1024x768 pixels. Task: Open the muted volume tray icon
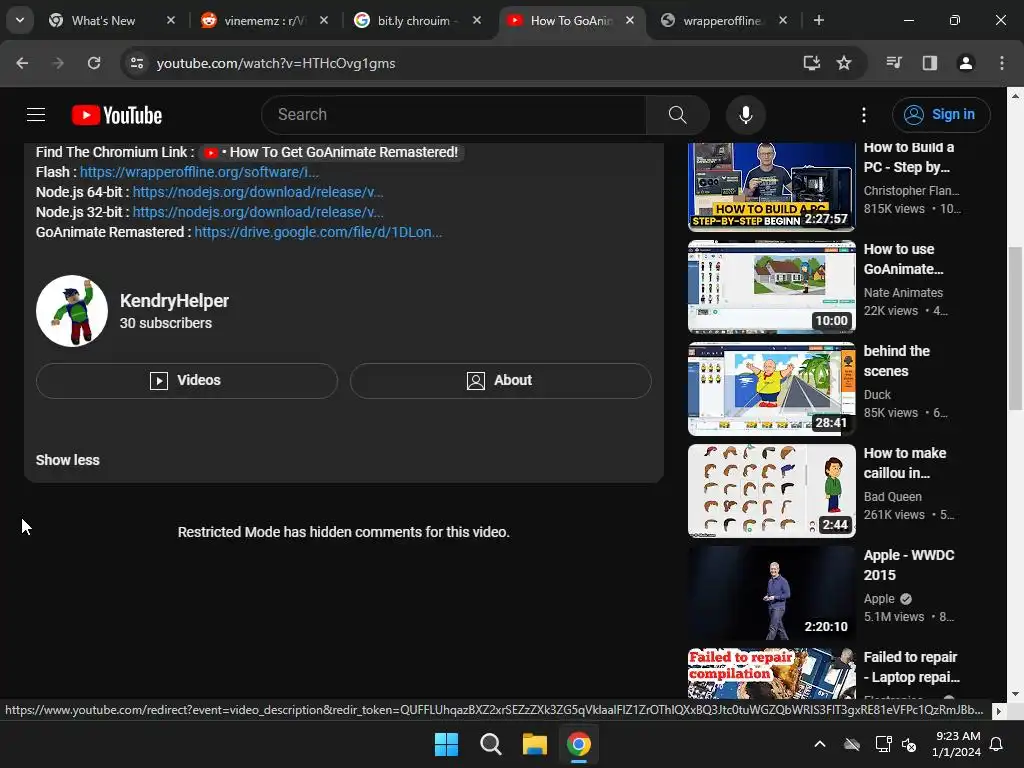[908, 744]
